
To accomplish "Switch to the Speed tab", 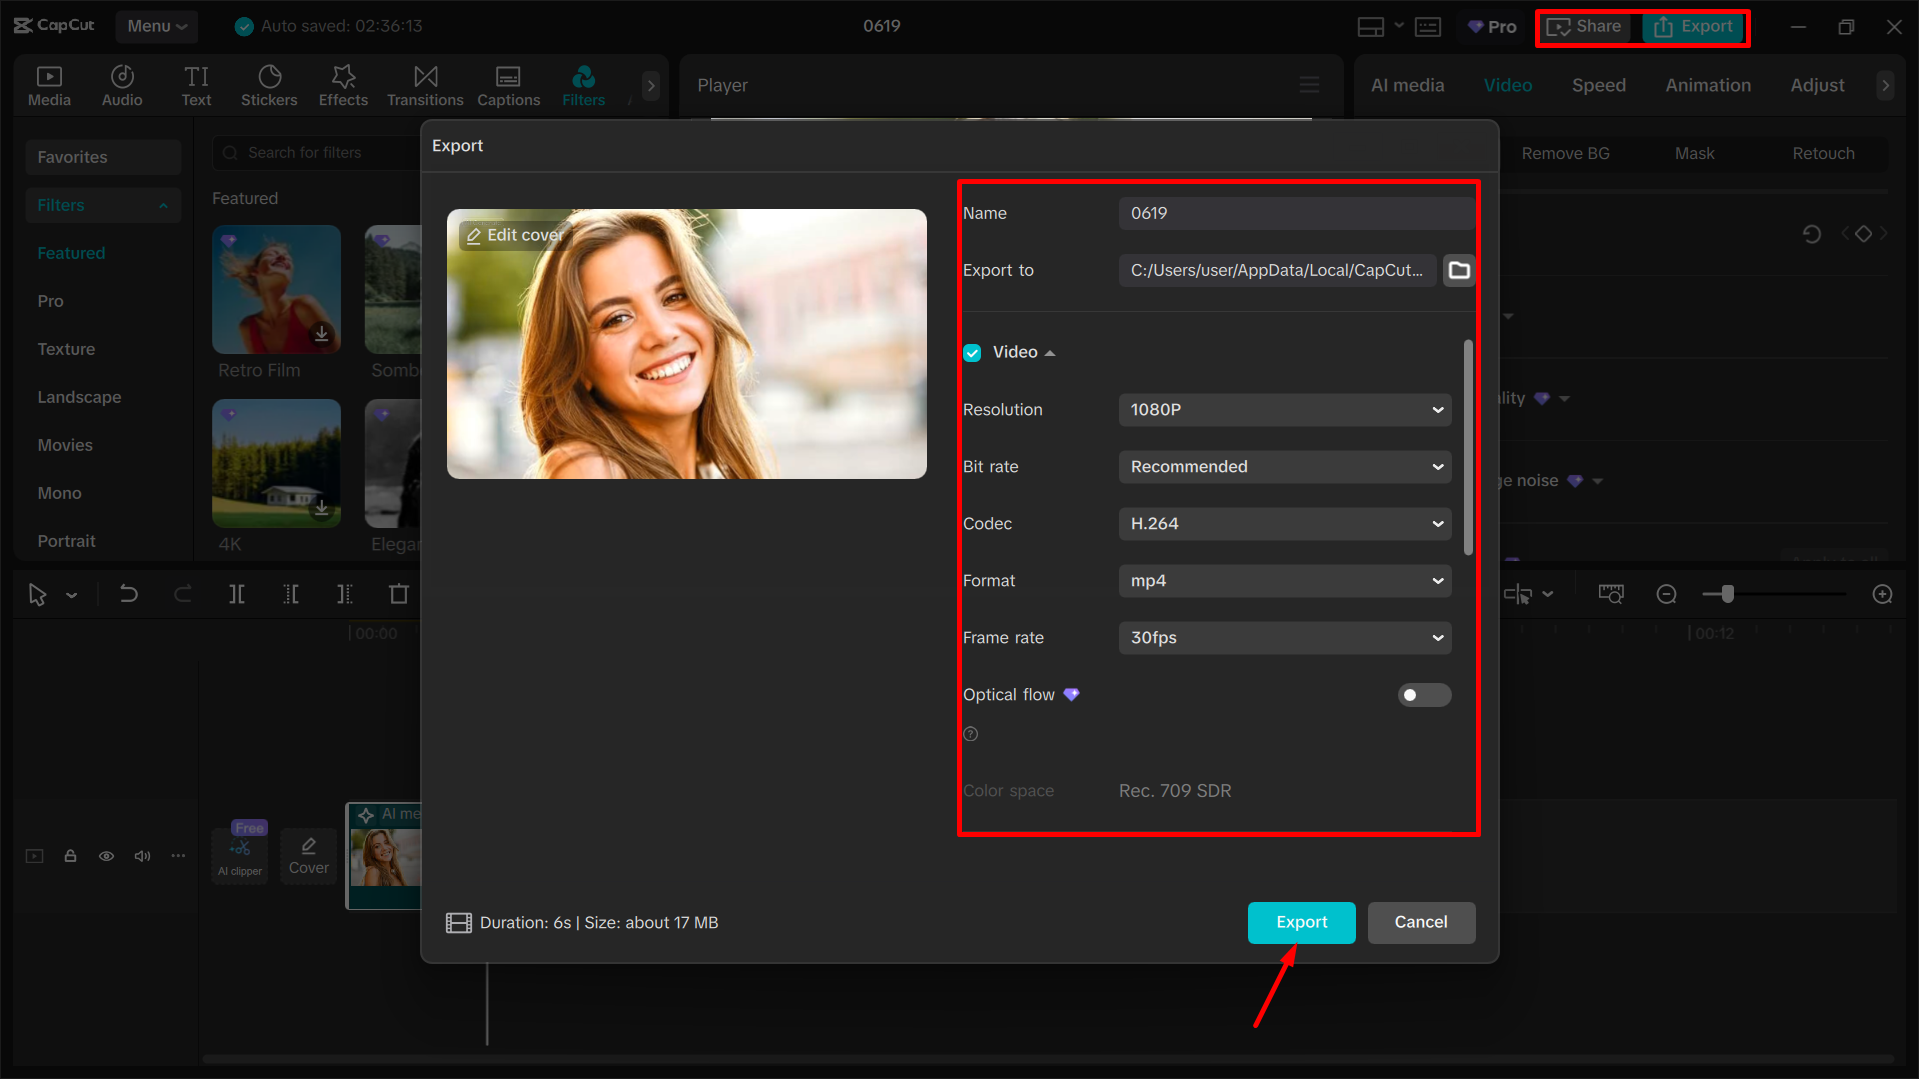I will click(1598, 85).
